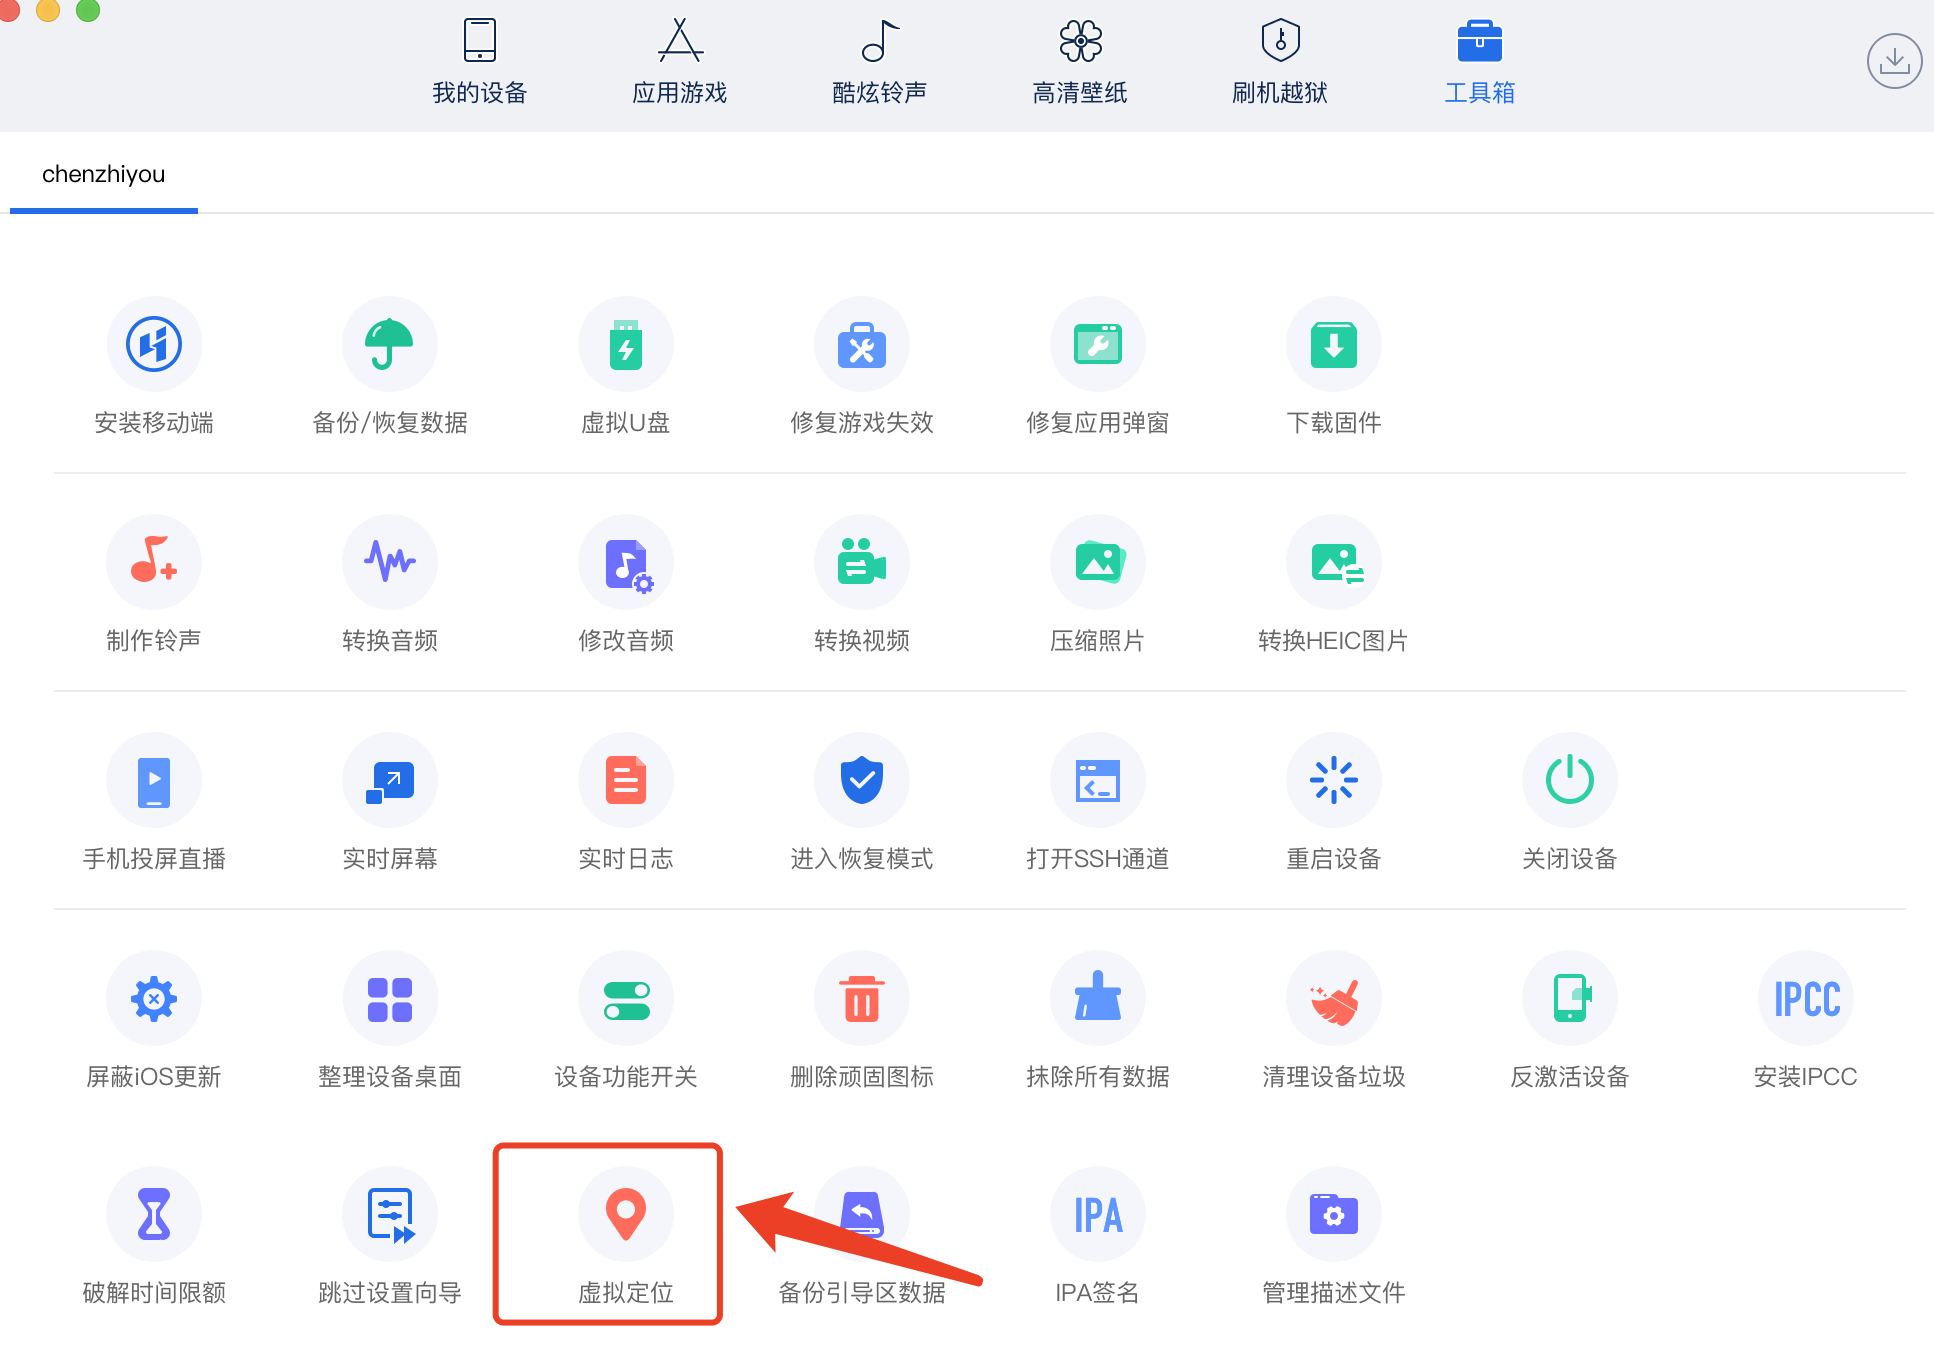Screen dimensions: 1934x1366
Task: Click the 重启设备 restart icon
Action: (1333, 780)
